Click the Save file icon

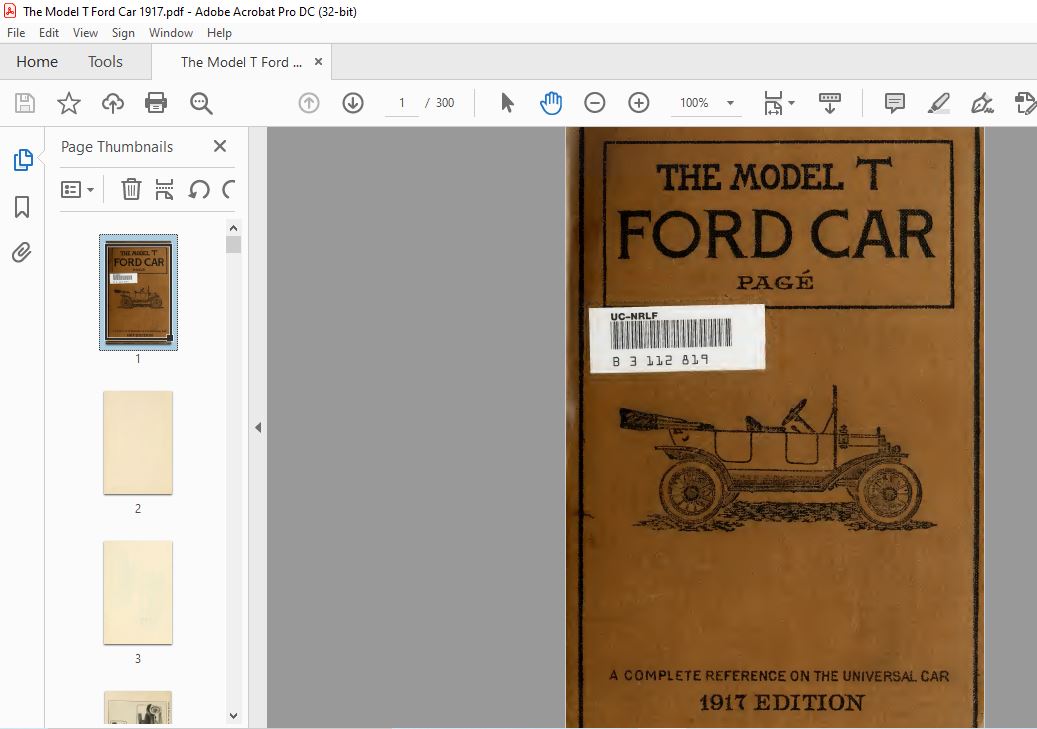coord(25,103)
